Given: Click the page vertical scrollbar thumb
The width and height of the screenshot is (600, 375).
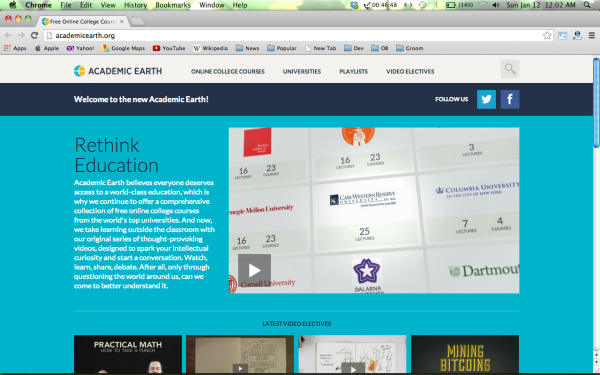Looking at the screenshot, I should click(x=596, y=102).
